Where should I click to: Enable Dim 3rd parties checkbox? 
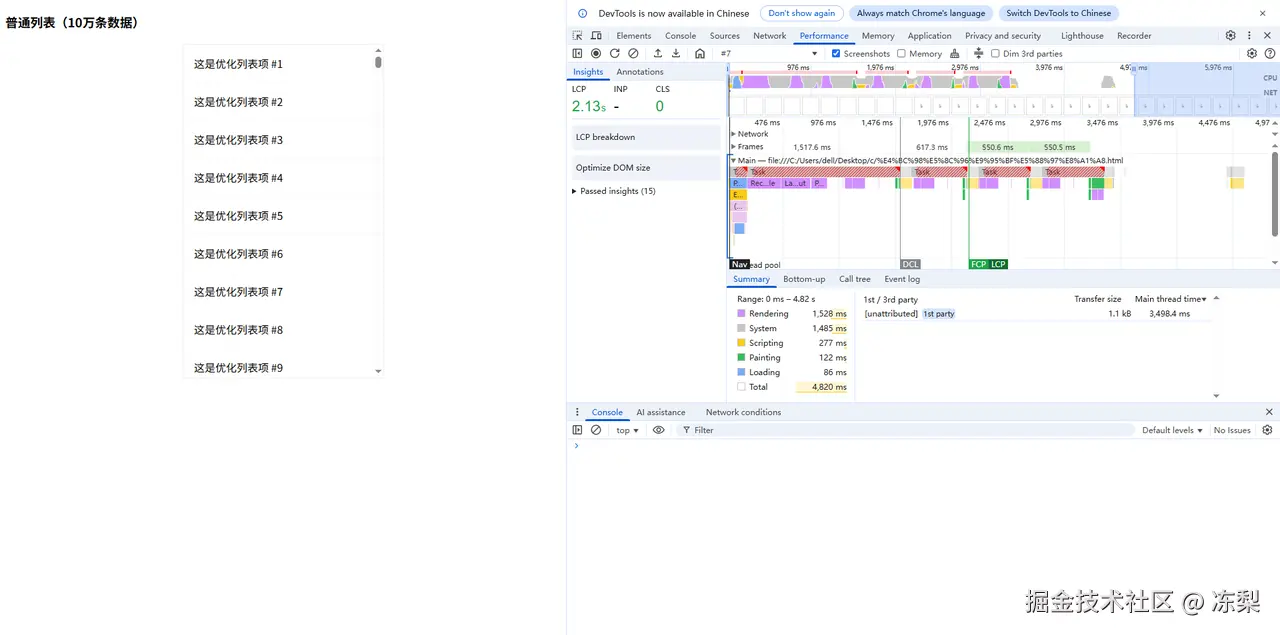click(995, 54)
